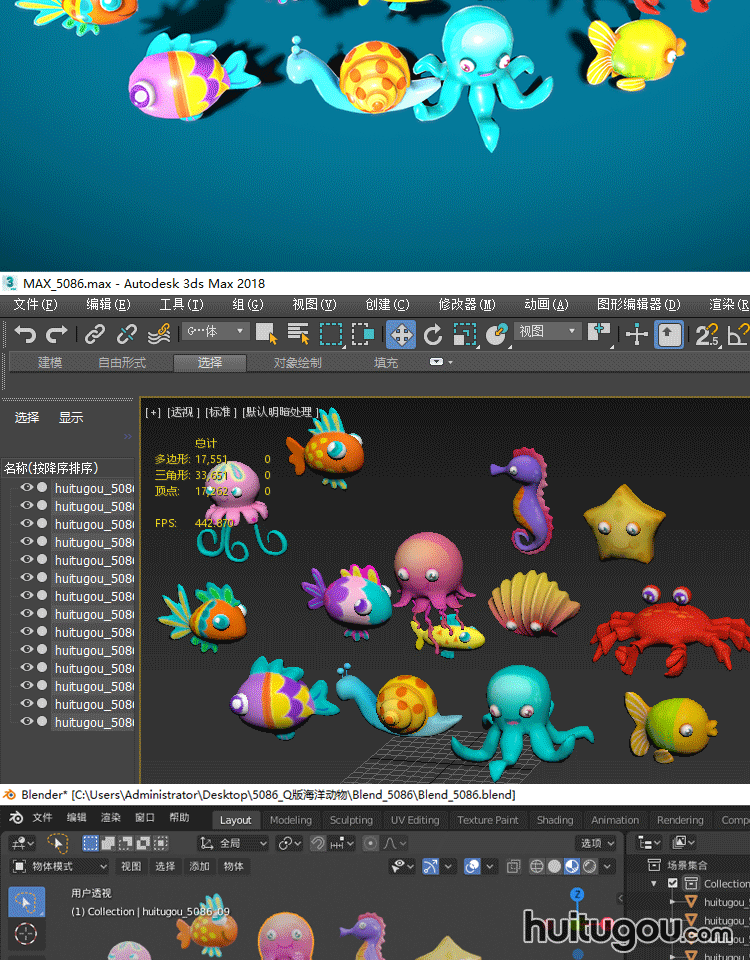Activate the Select and Move tool
750x960 pixels.
(x=401, y=334)
